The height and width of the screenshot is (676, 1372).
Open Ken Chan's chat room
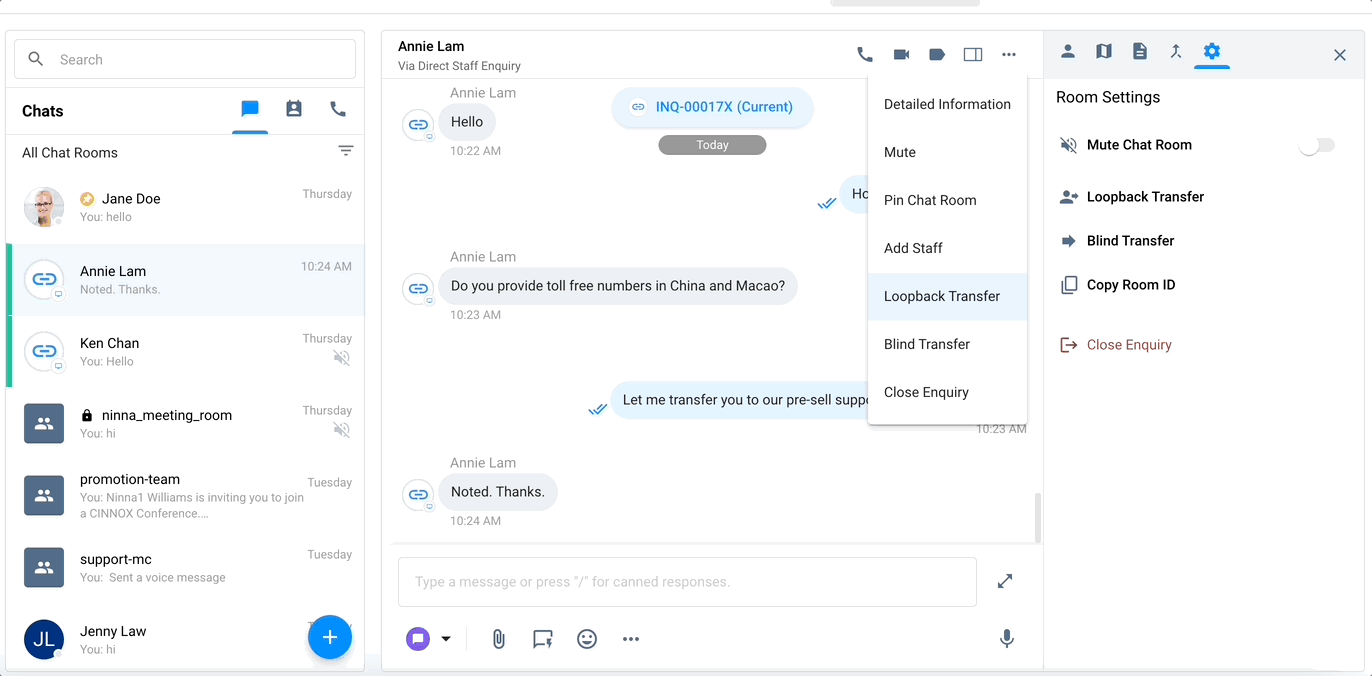tap(185, 352)
